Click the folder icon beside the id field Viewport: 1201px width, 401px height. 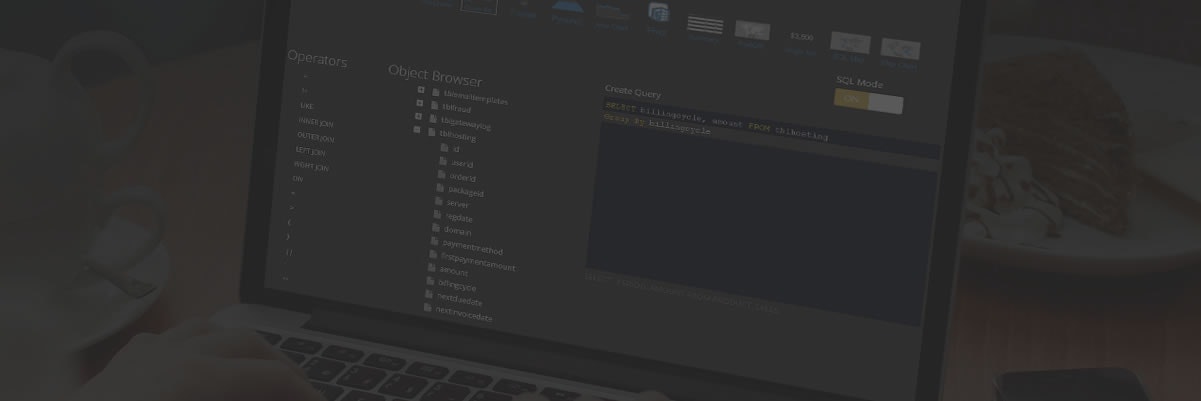[x=445, y=146]
